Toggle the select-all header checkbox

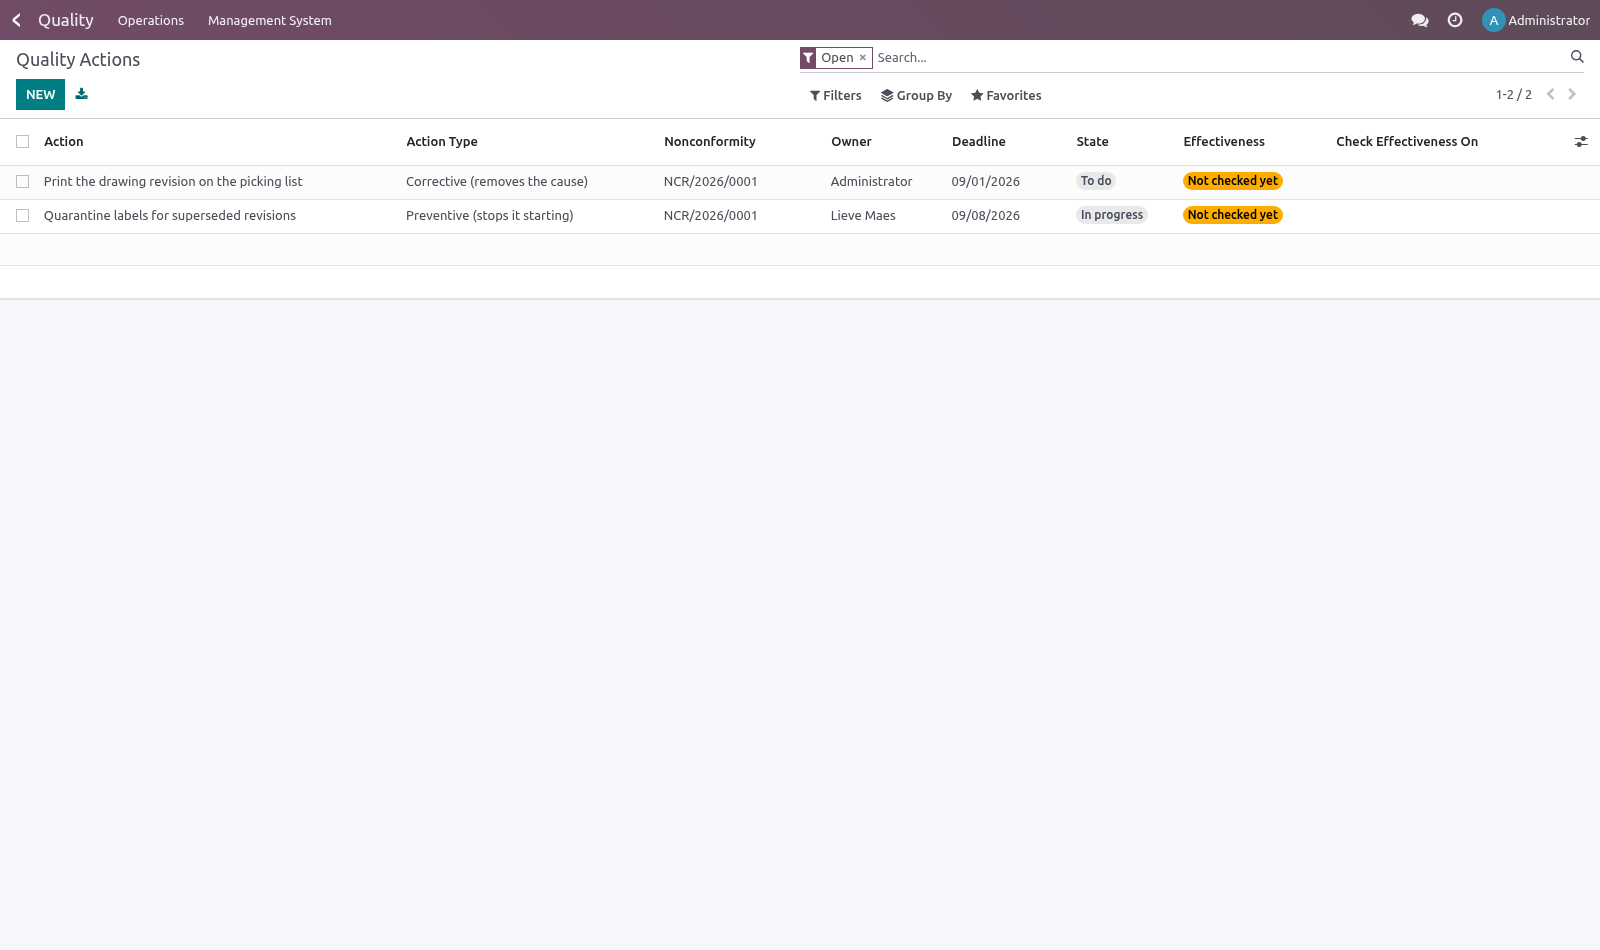click(22, 142)
